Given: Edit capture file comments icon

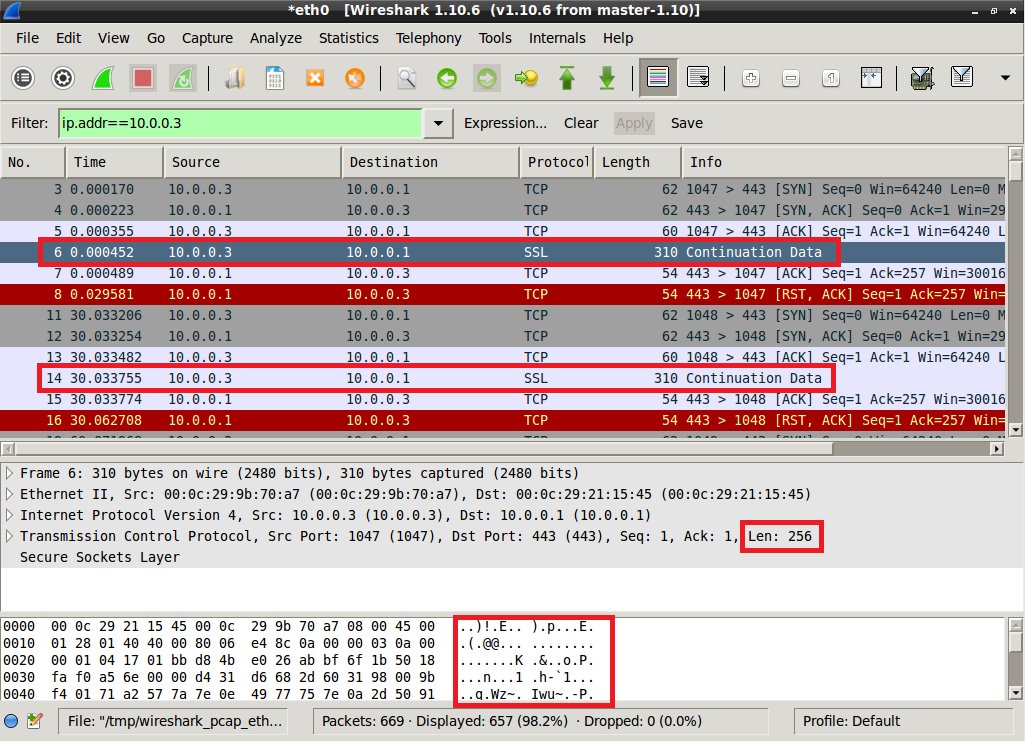Looking at the screenshot, I should 35,721.
